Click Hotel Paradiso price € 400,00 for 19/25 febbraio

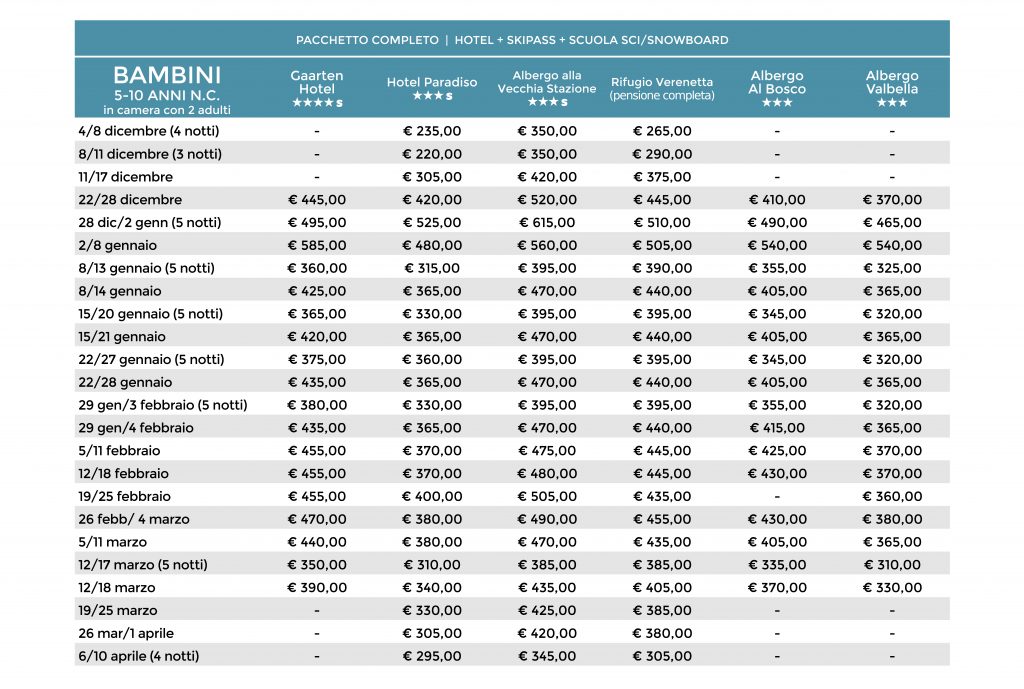pos(432,496)
